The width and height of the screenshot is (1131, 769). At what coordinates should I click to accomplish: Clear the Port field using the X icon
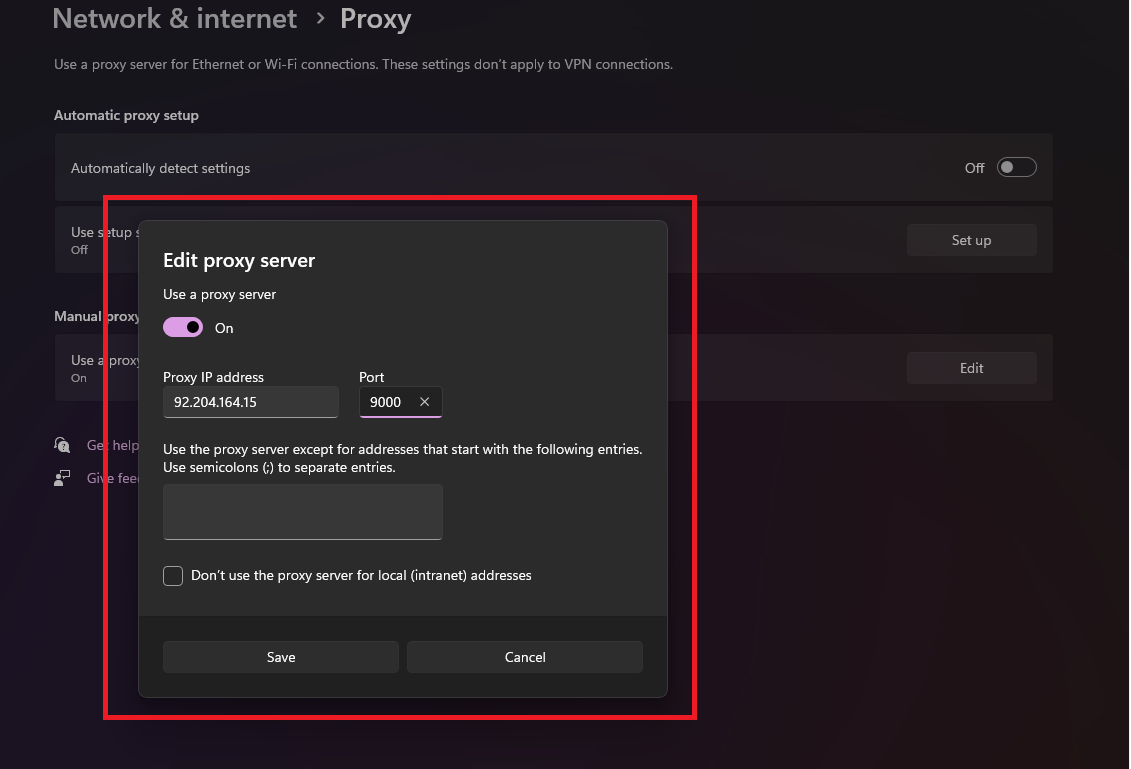(424, 401)
